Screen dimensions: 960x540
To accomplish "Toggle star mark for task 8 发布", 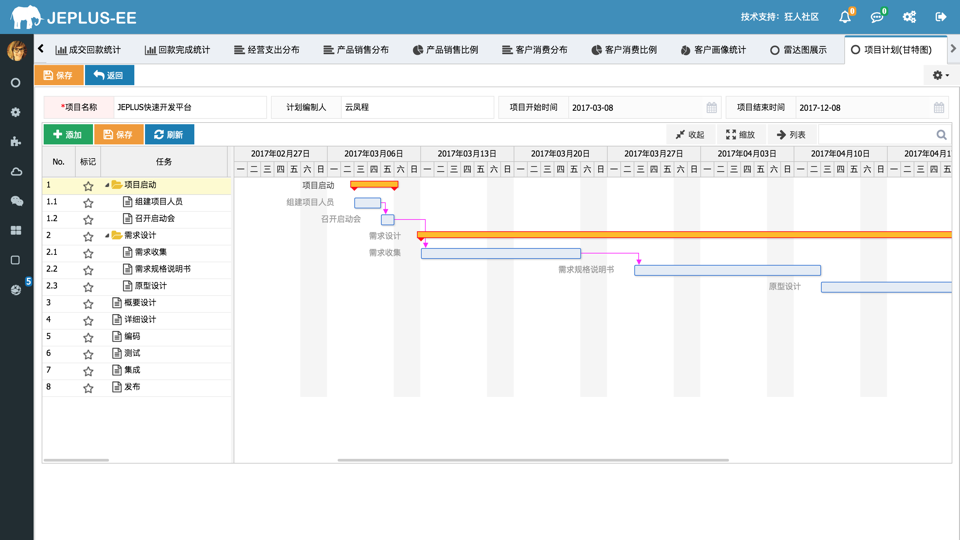I will point(88,388).
